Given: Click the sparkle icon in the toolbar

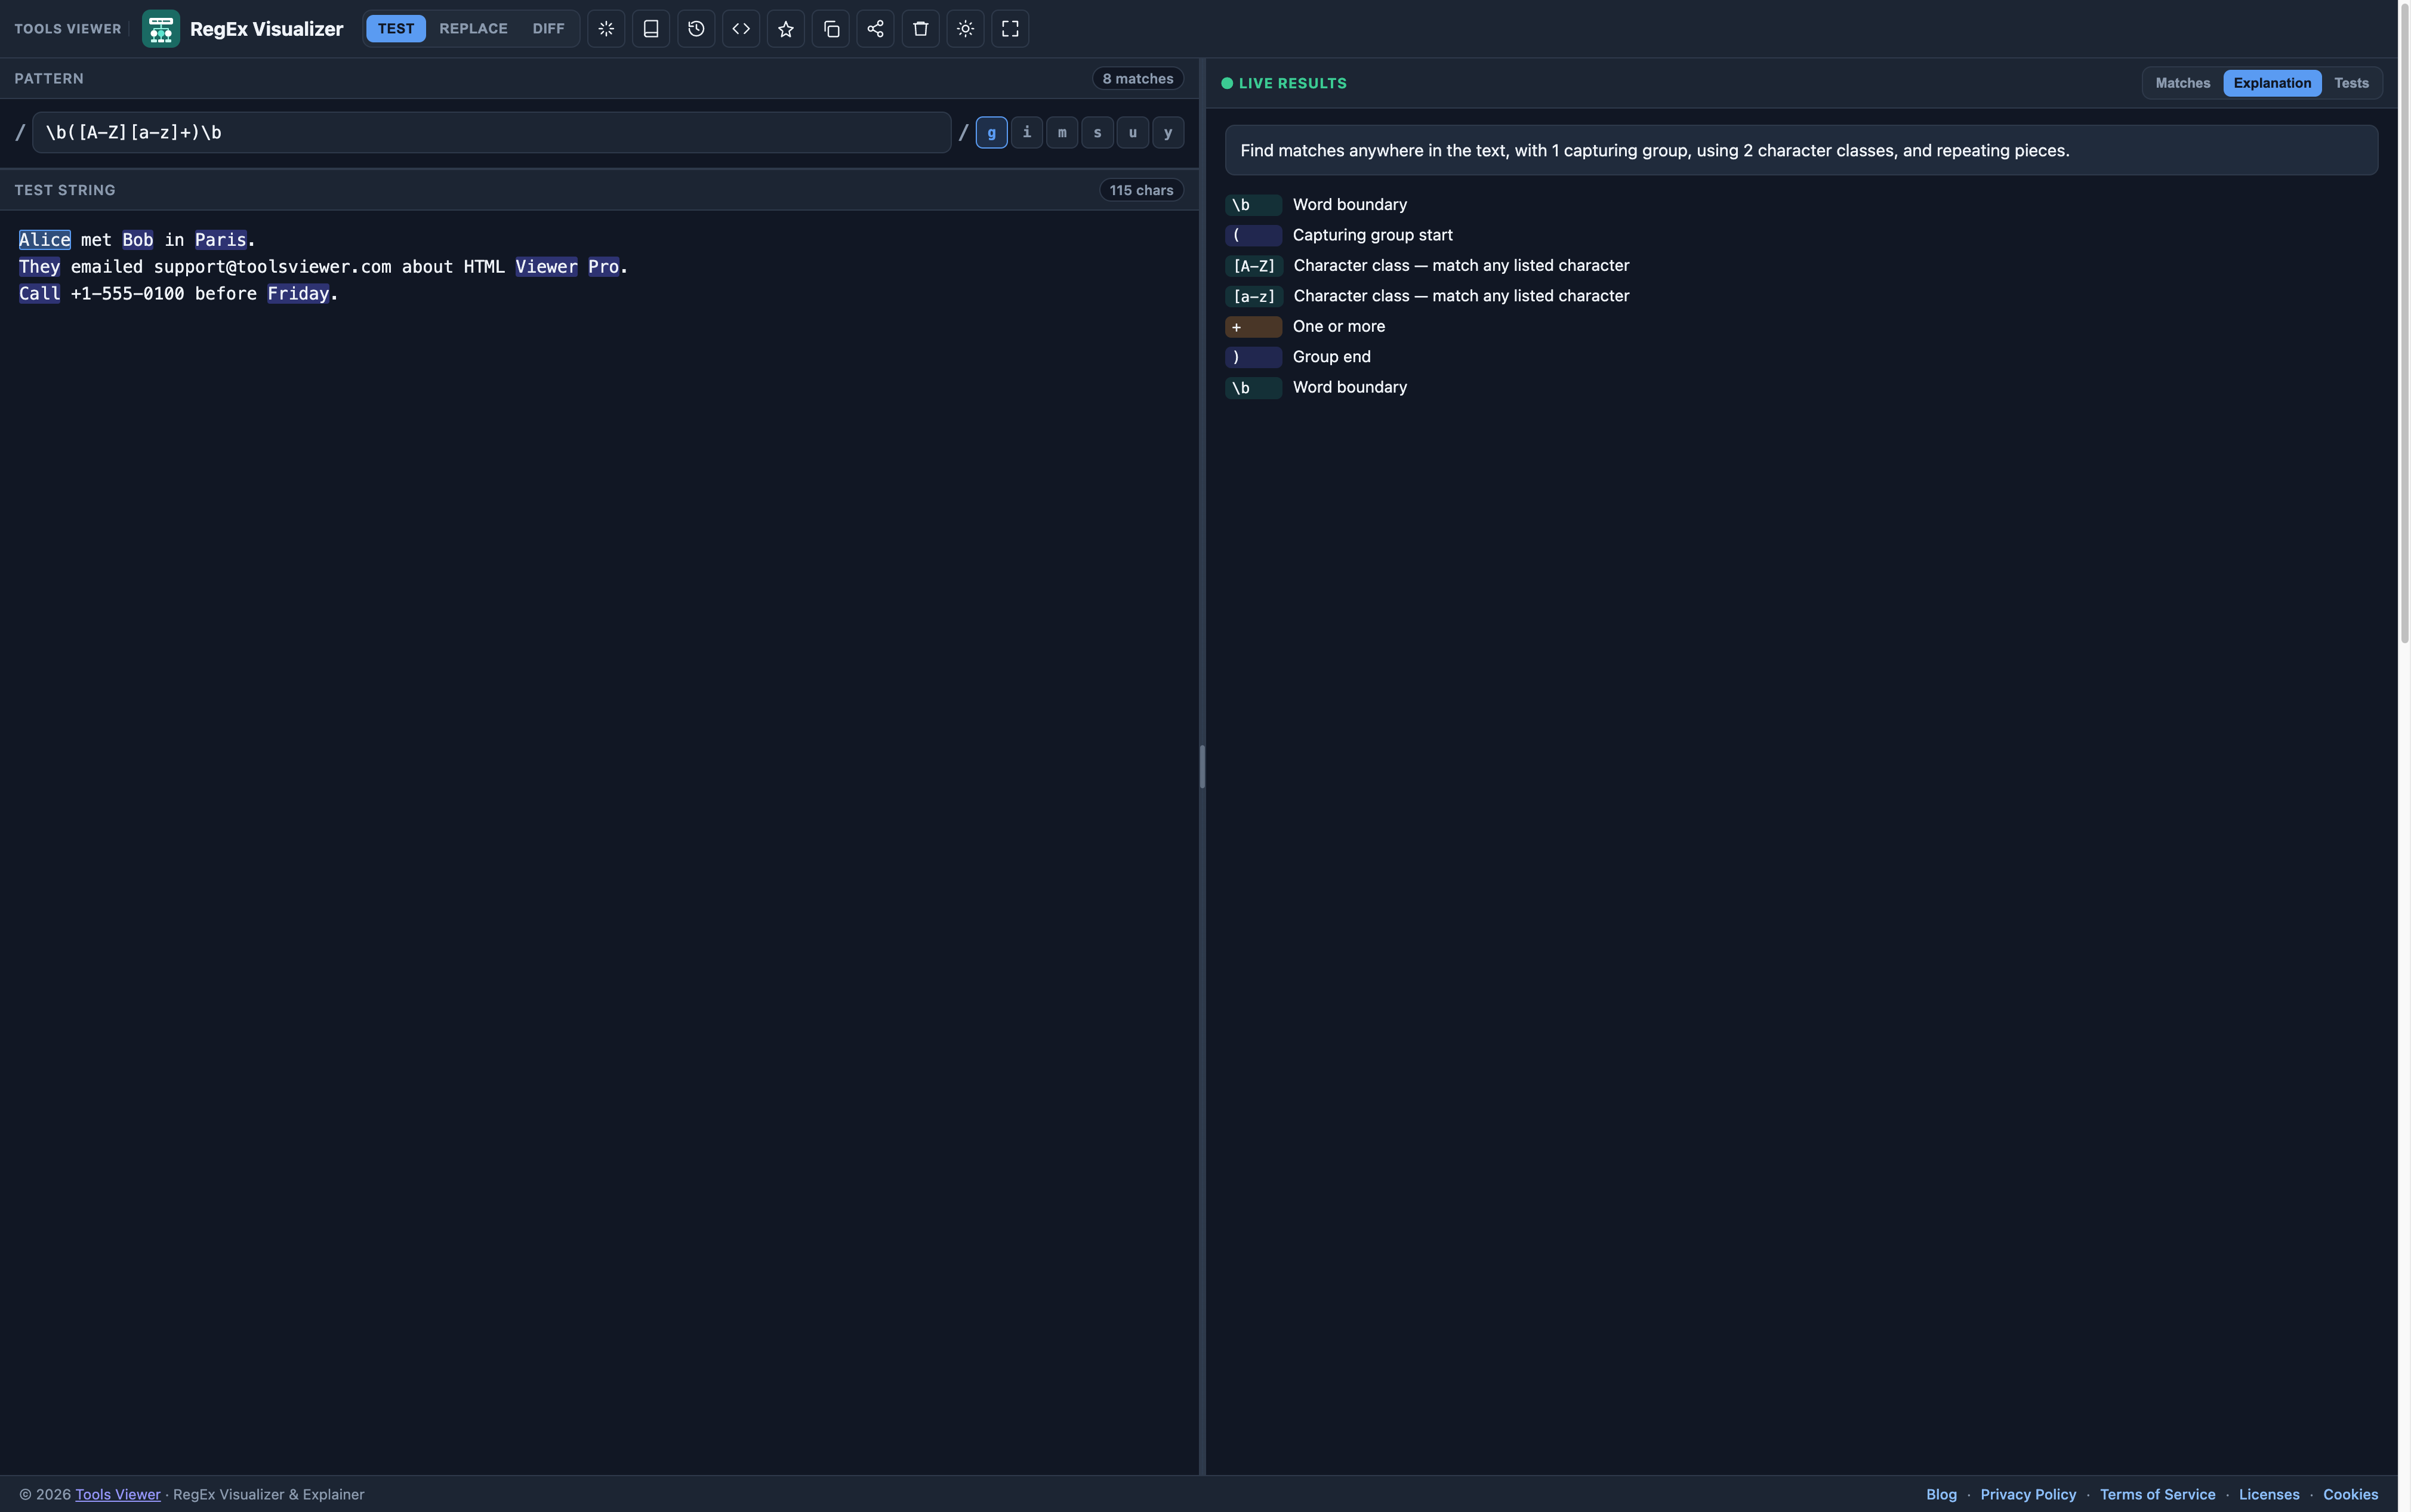Looking at the screenshot, I should coord(606,29).
